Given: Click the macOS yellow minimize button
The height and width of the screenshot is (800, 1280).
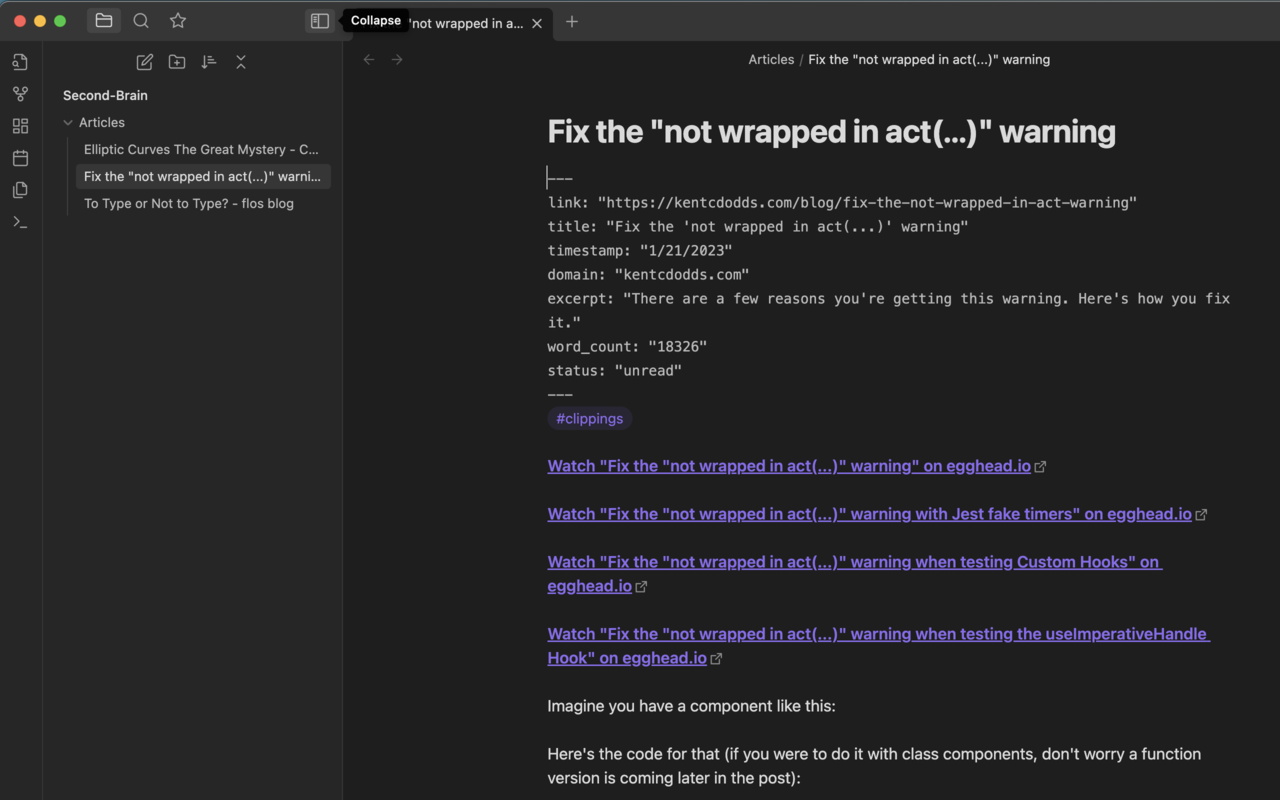Looking at the screenshot, I should [x=40, y=21].
